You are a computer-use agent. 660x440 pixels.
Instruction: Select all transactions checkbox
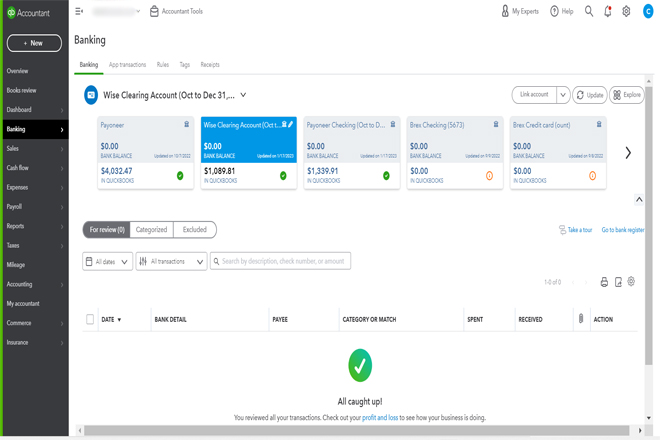90,319
